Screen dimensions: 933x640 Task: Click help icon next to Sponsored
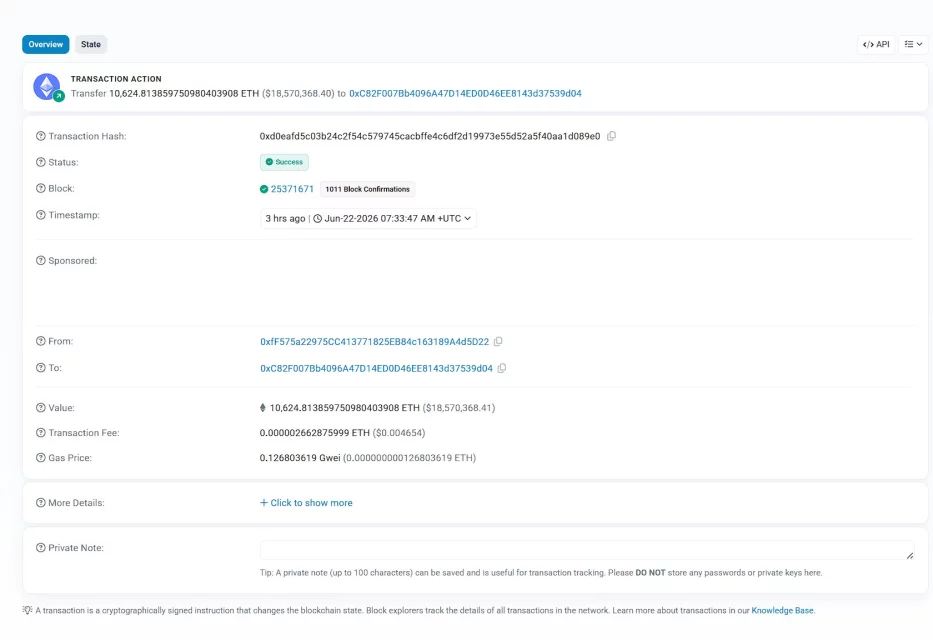tap(40, 261)
